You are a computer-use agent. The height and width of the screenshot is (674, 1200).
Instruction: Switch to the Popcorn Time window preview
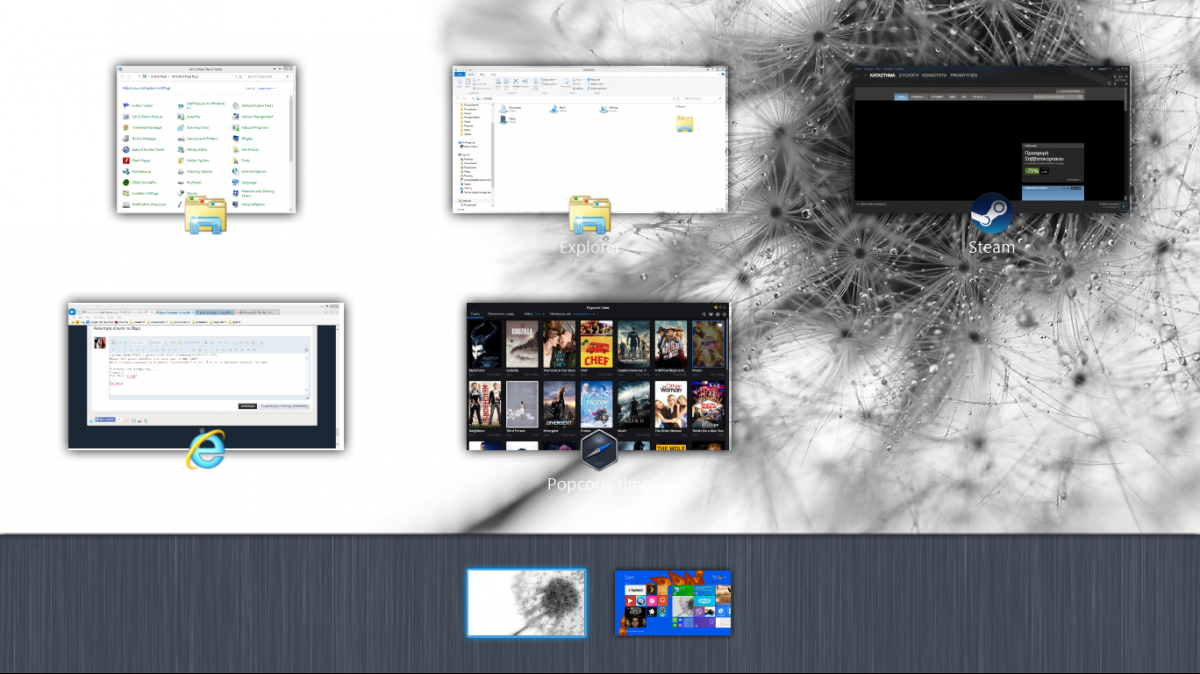tap(599, 376)
